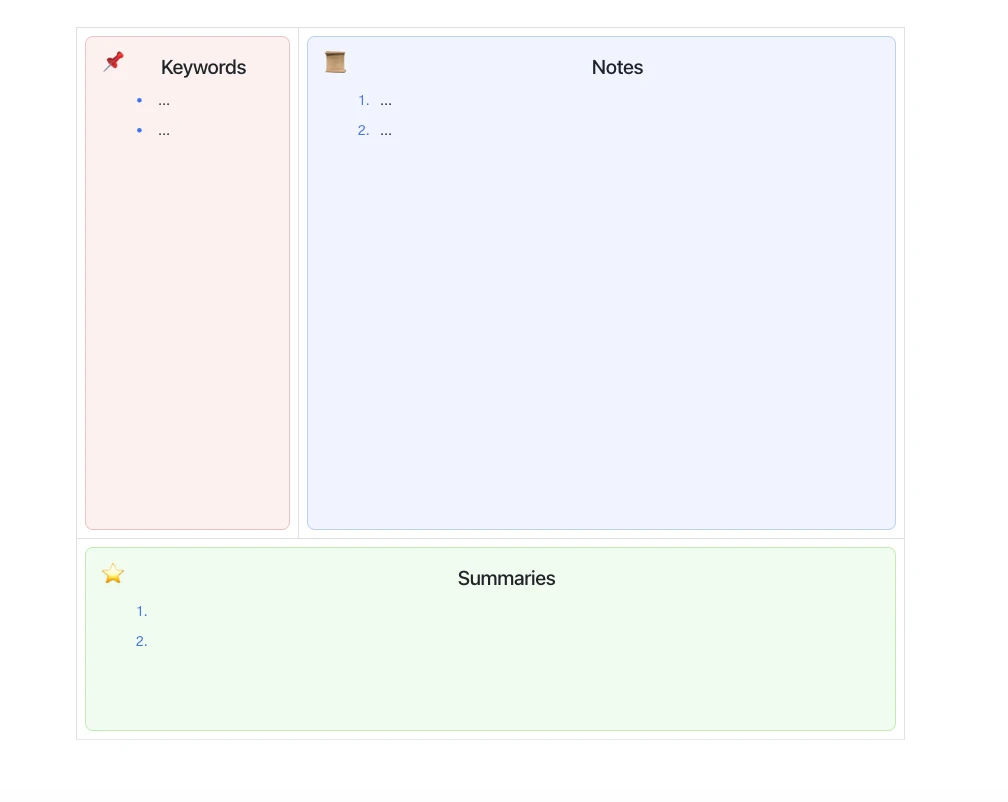The image size is (1008, 802).
Task: Click the first Keywords bullet item
Action: coord(164,101)
